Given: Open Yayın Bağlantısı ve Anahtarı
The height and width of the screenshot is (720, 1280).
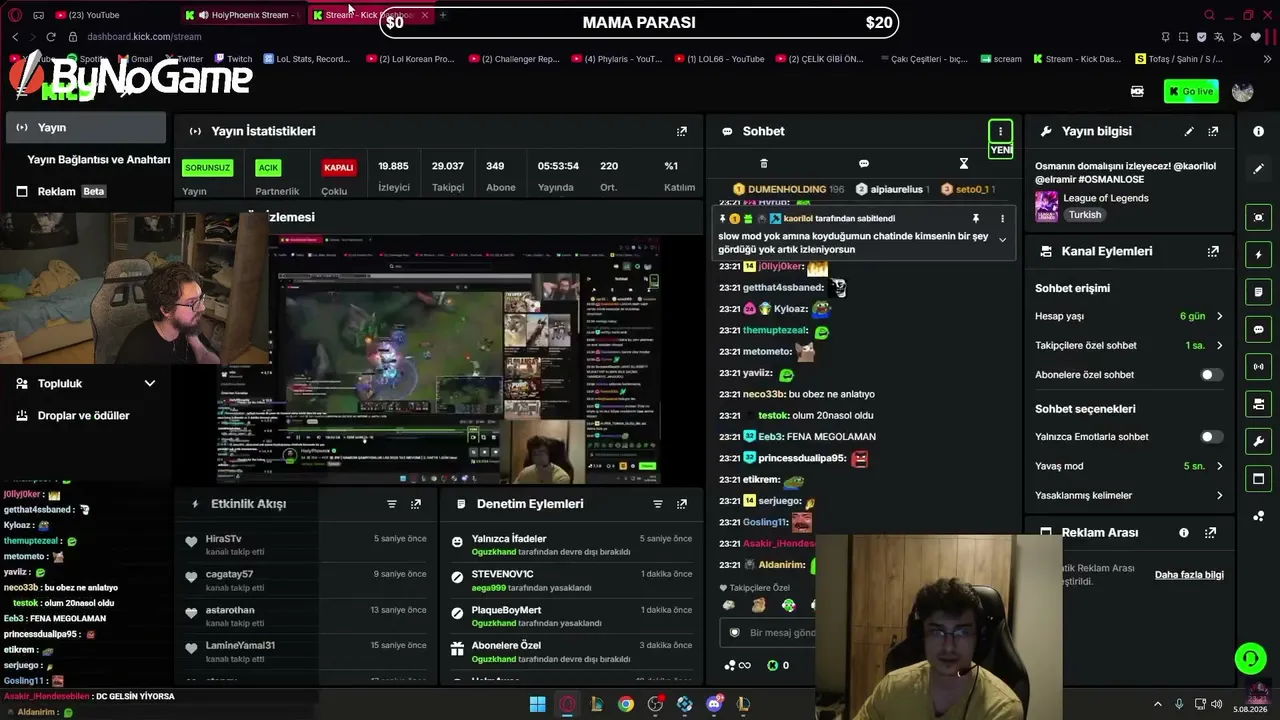Looking at the screenshot, I should [x=99, y=160].
